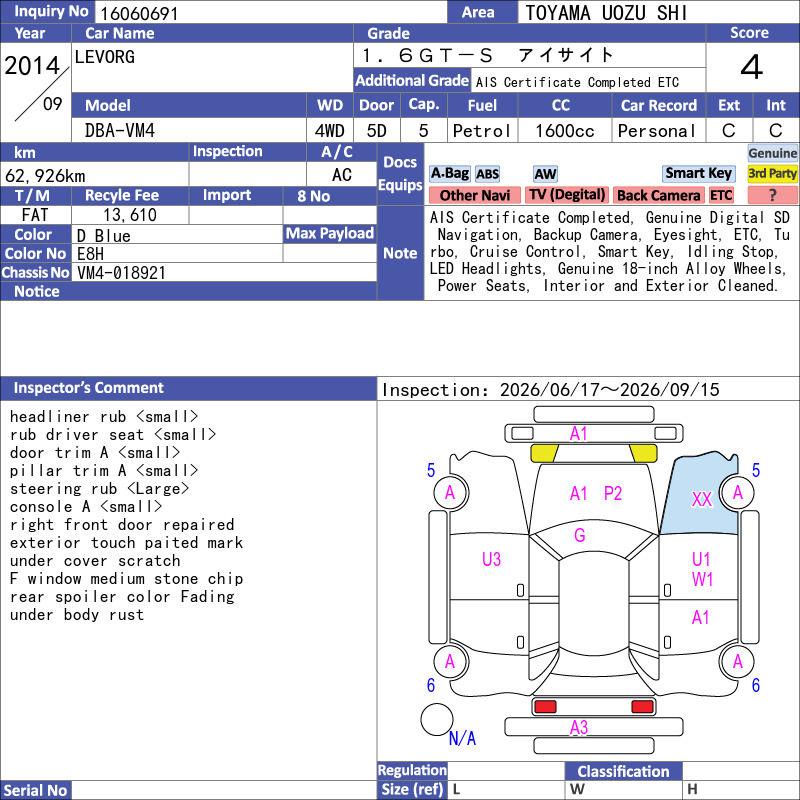Click the Back Camera badge

point(658,195)
